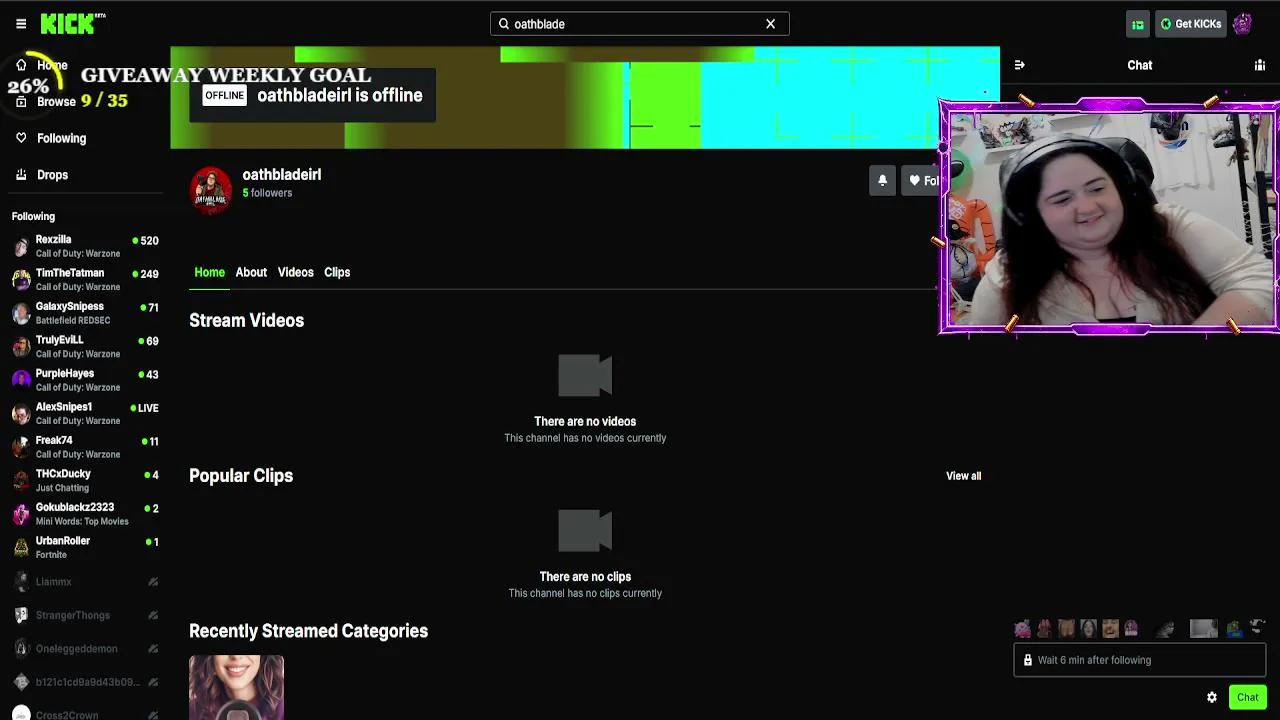Viewport: 1280px width, 720px height.
Task: Clear the oathblade search text
Action: (771, 24)
